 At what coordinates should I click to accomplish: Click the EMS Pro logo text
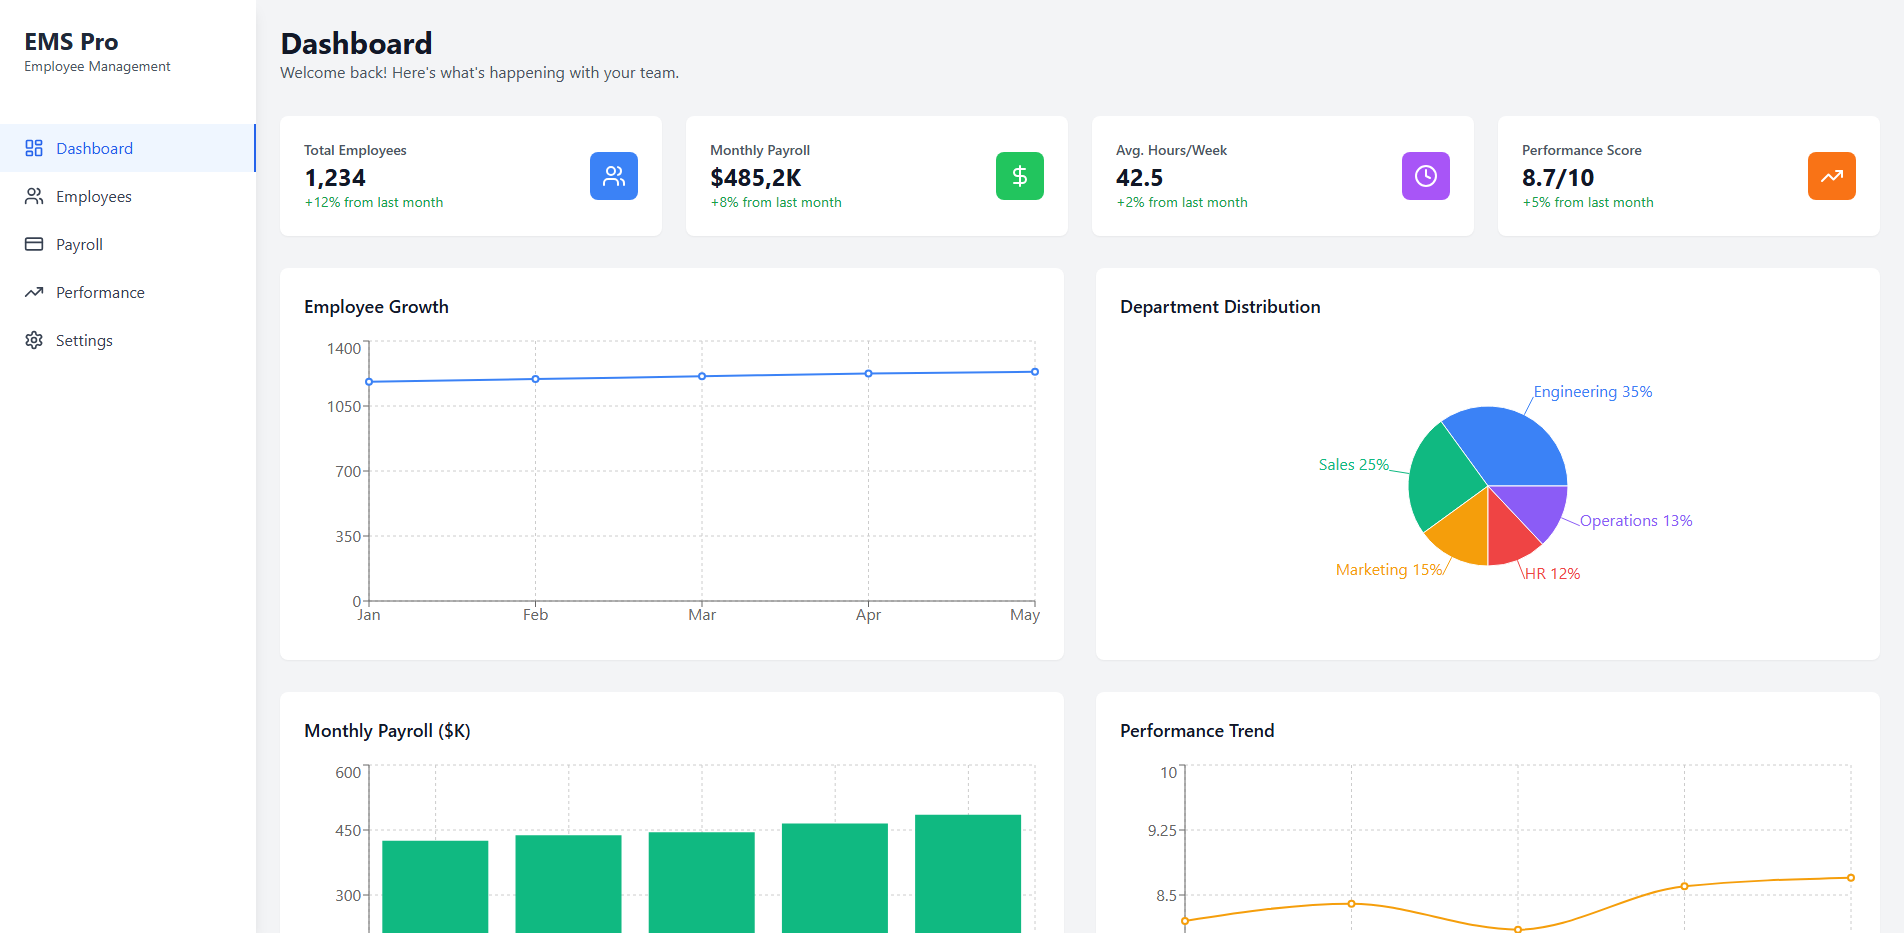click(x=71, y=41)
